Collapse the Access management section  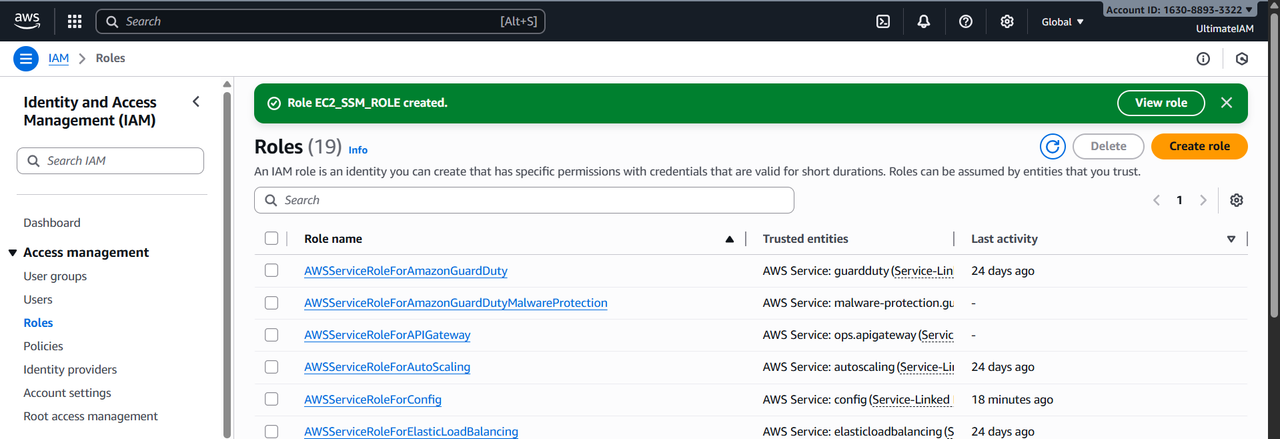click(13, 253)
